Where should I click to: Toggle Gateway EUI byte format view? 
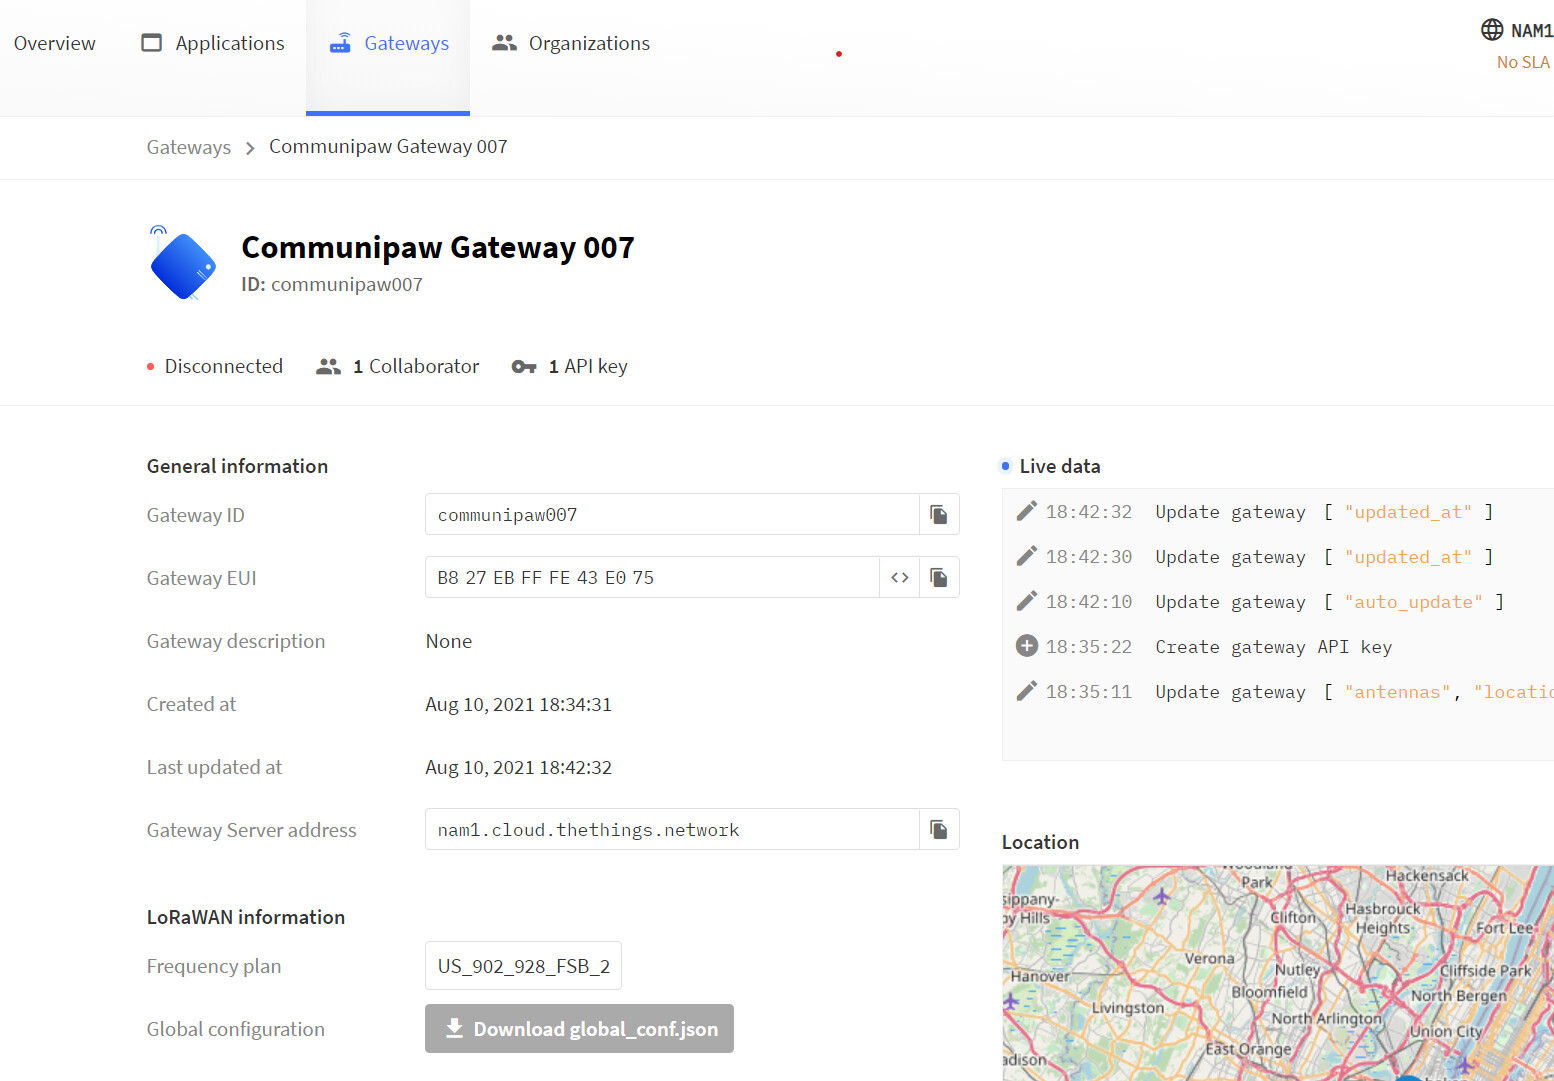click(x=899, y=577)
